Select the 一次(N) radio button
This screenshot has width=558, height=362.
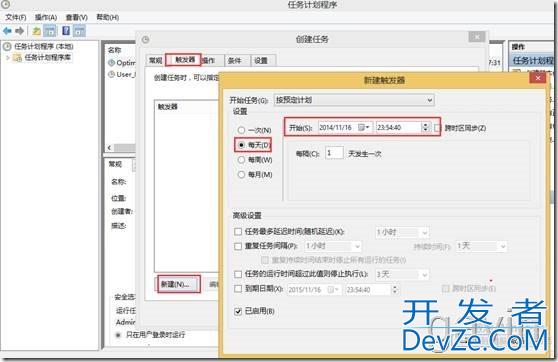pyautogui.click(x=241, y=130)
